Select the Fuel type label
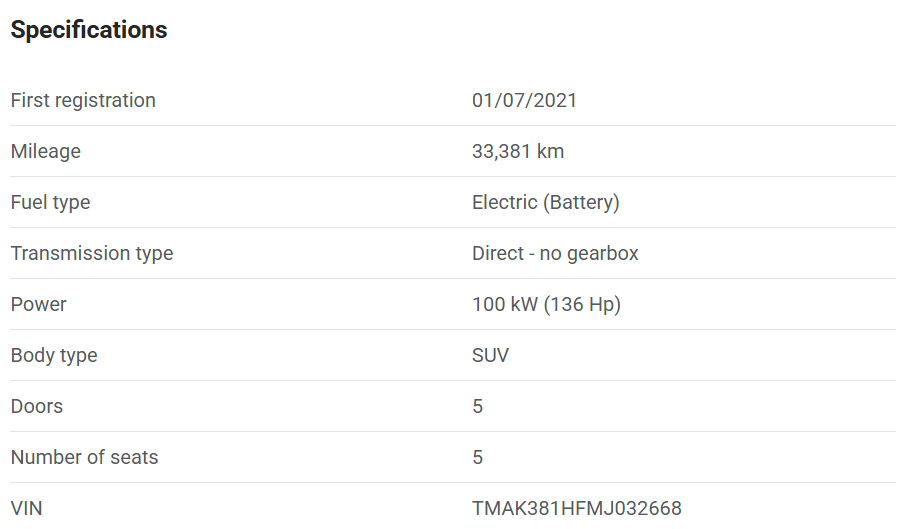904x529 pixels. [50, 202]
